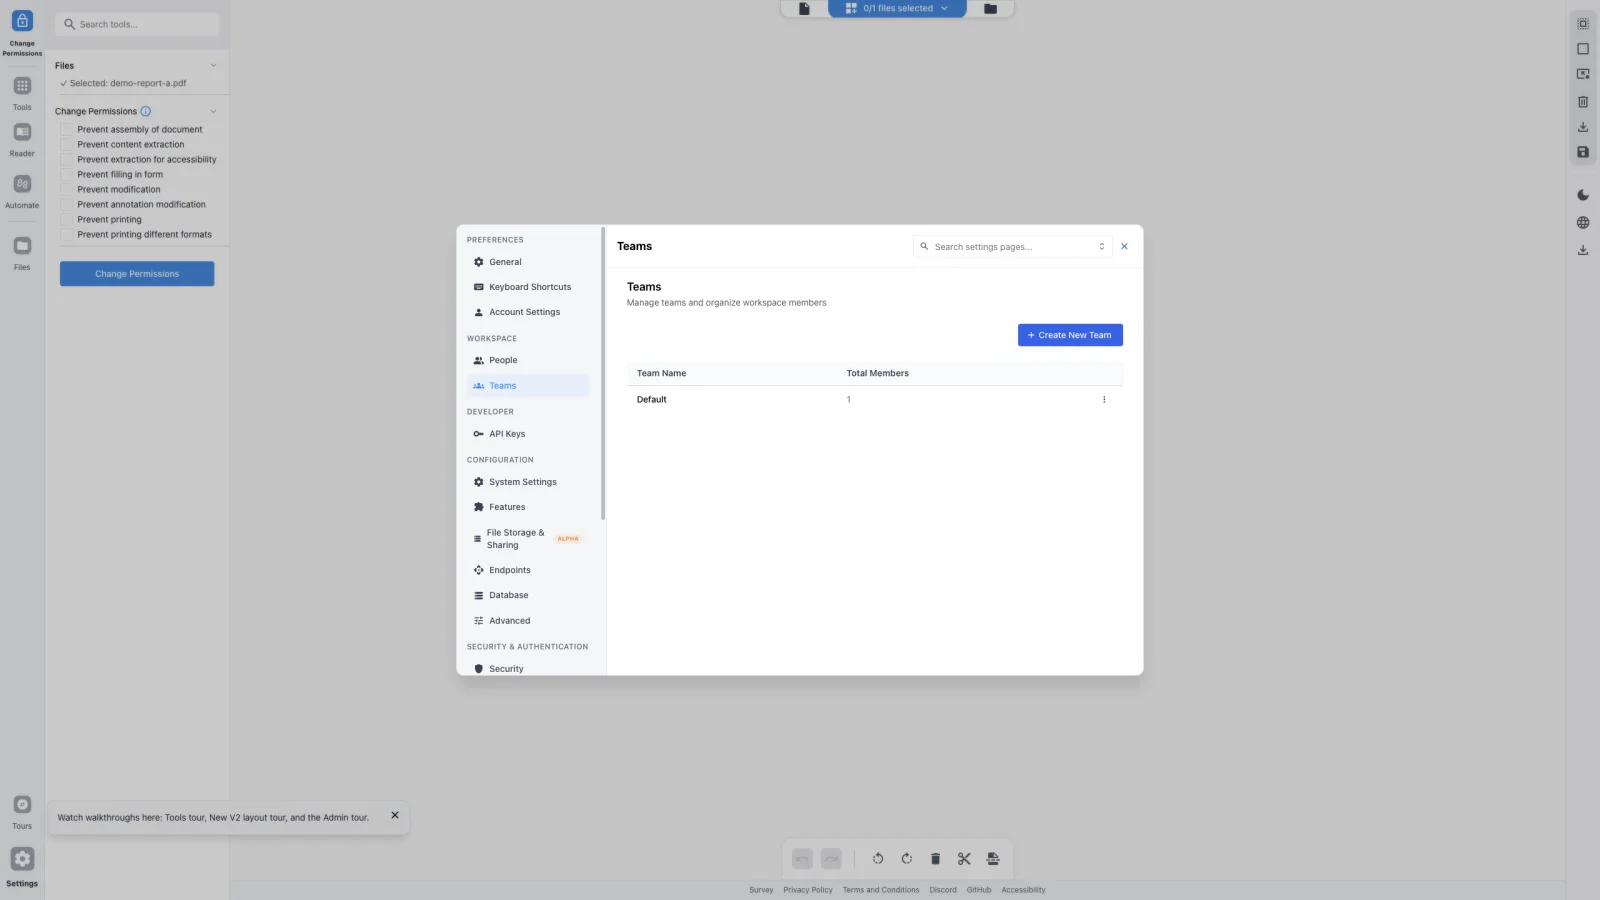Screen dimensions: 1600x900
Task: Open People workspace page
Action: pos(528,360)
